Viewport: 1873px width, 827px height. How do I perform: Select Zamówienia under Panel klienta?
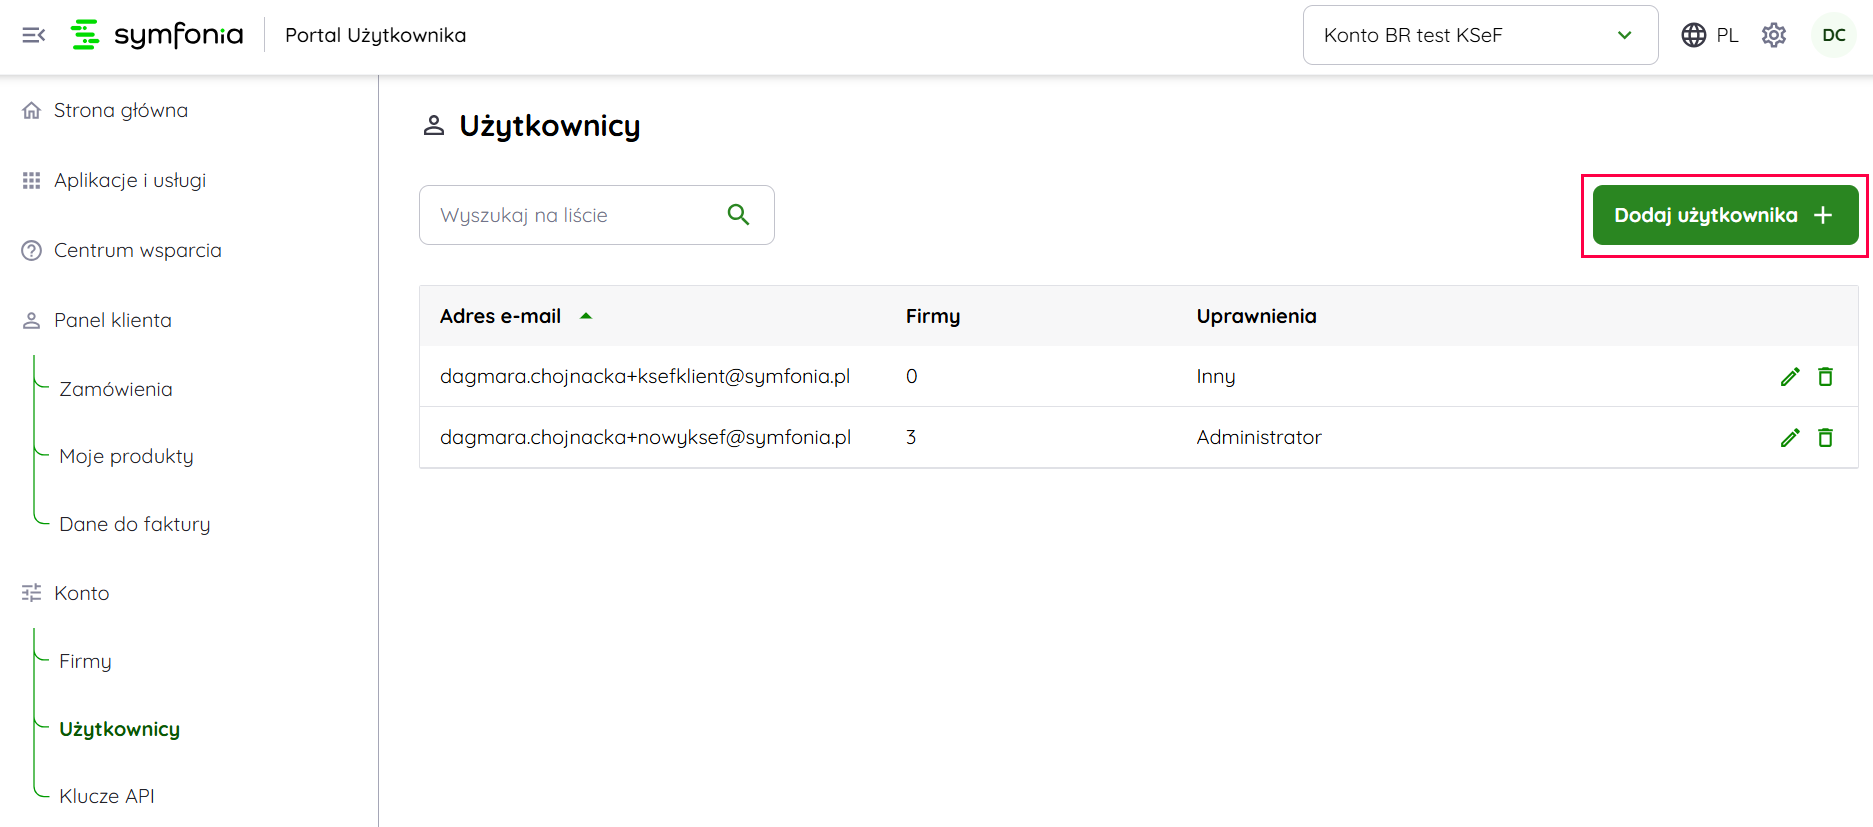point(116,389)
